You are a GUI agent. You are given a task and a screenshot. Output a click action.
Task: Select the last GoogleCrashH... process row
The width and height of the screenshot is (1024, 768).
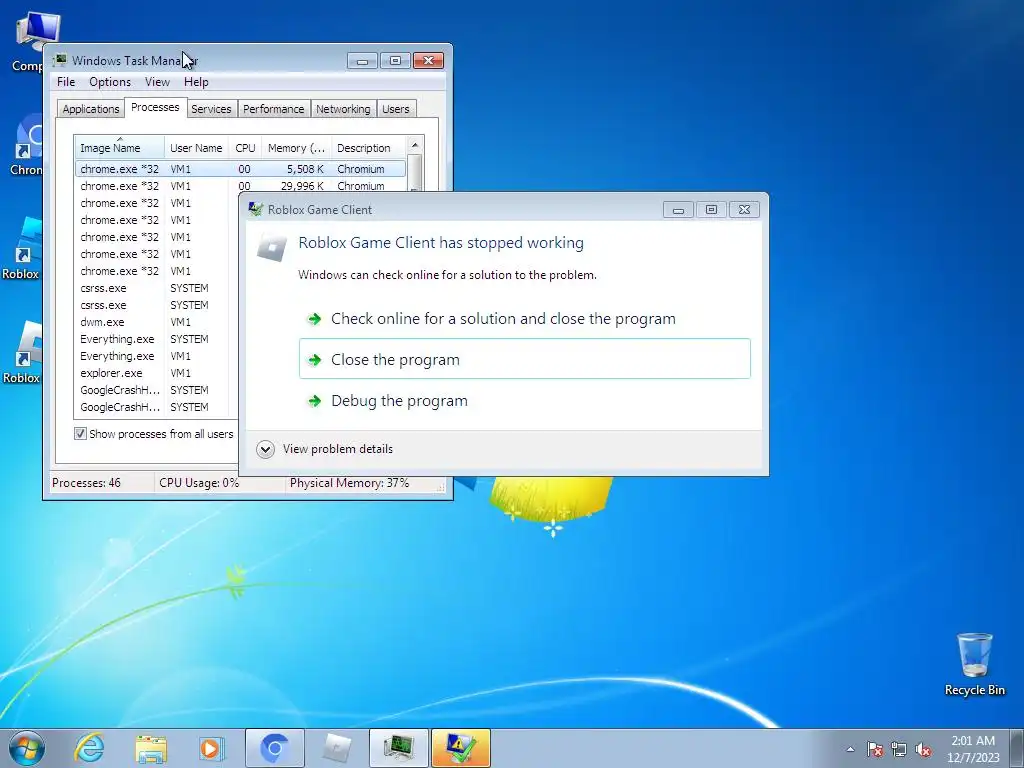pos(155,407)
